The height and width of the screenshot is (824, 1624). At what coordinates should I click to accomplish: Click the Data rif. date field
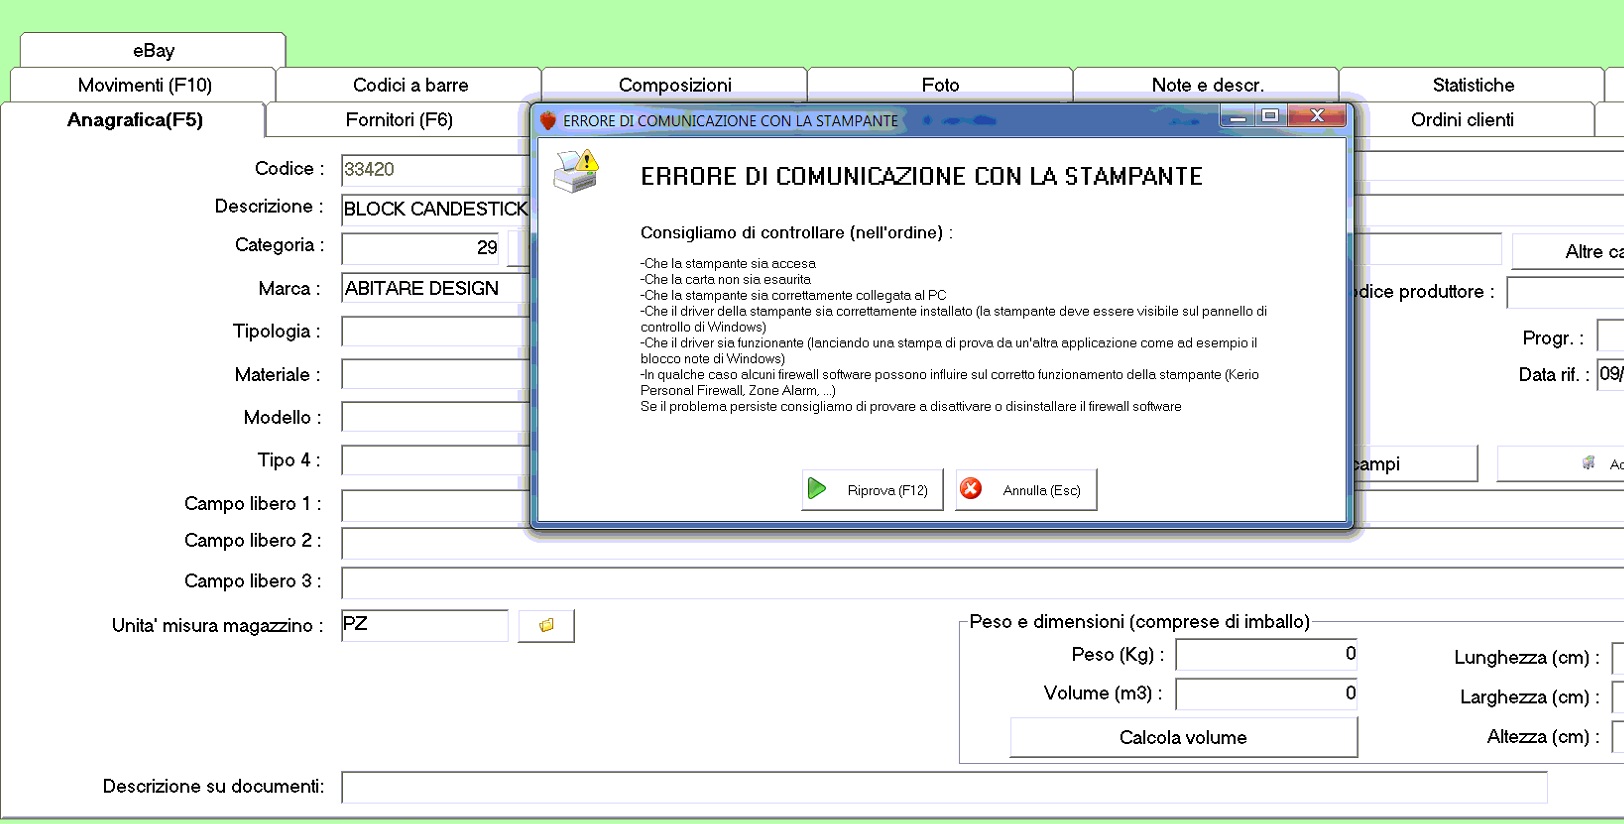point(1610,375)
